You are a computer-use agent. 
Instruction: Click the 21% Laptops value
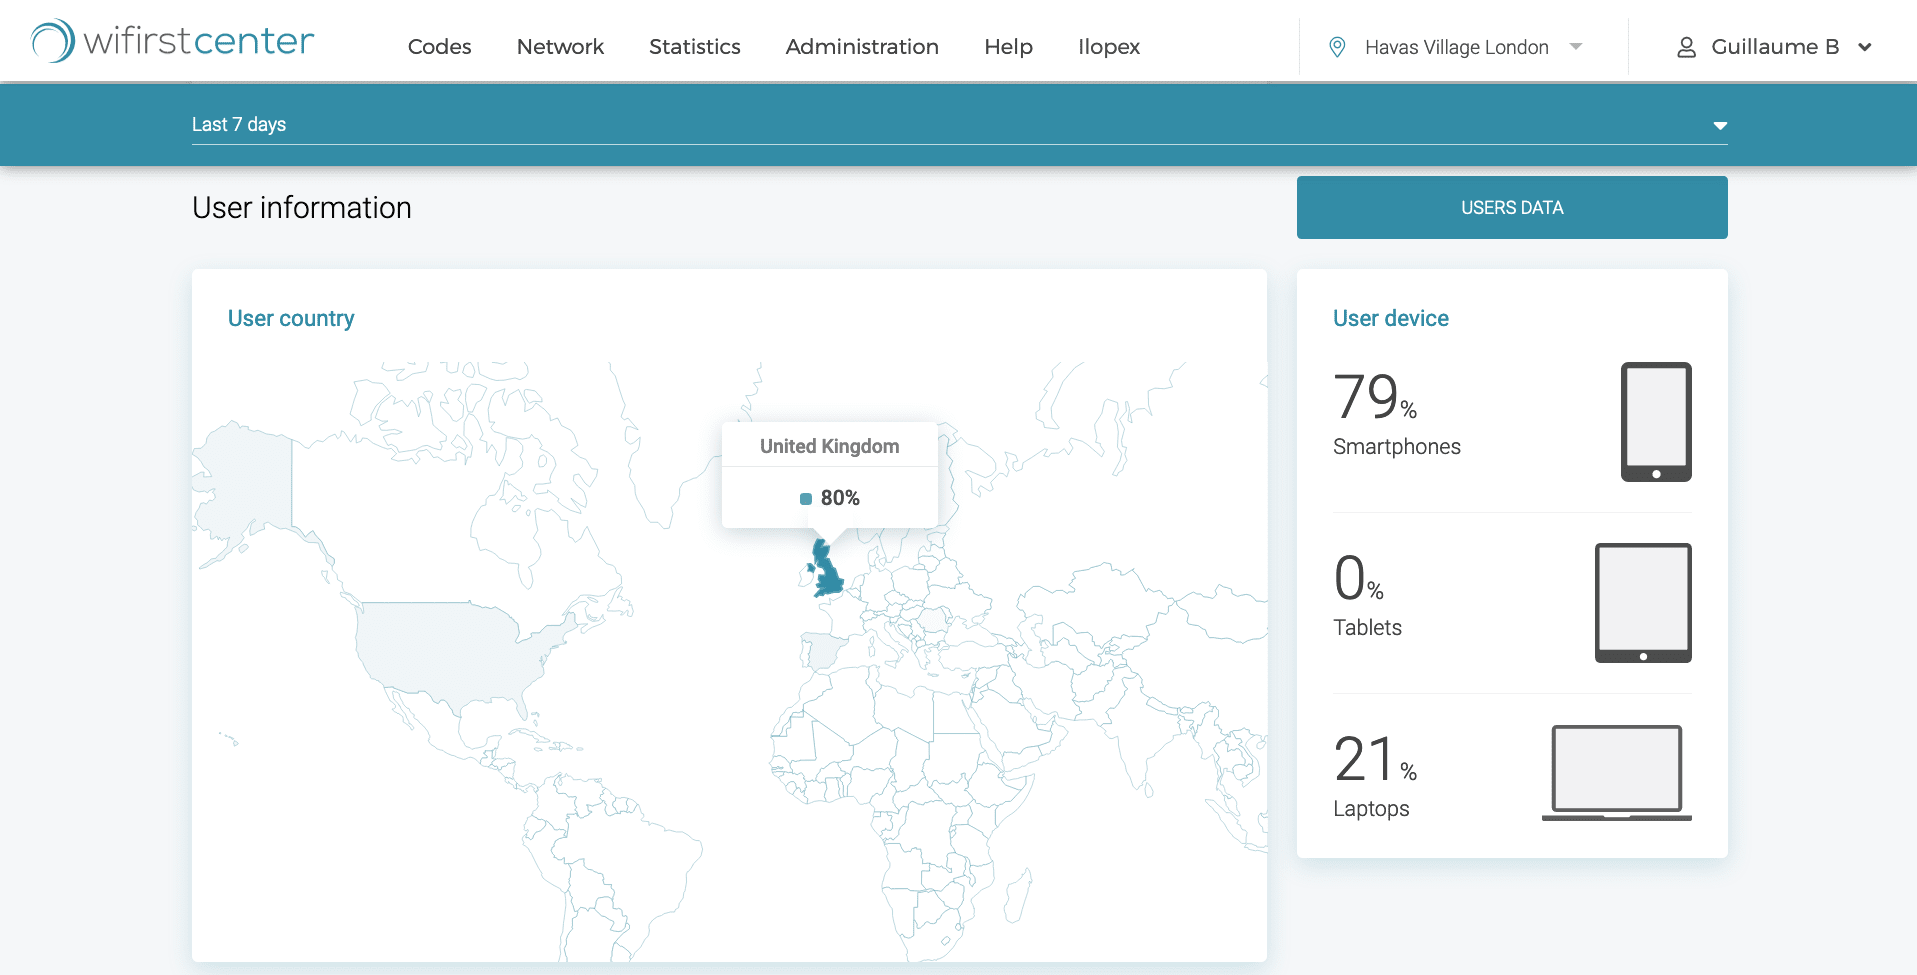(1375, 759)
